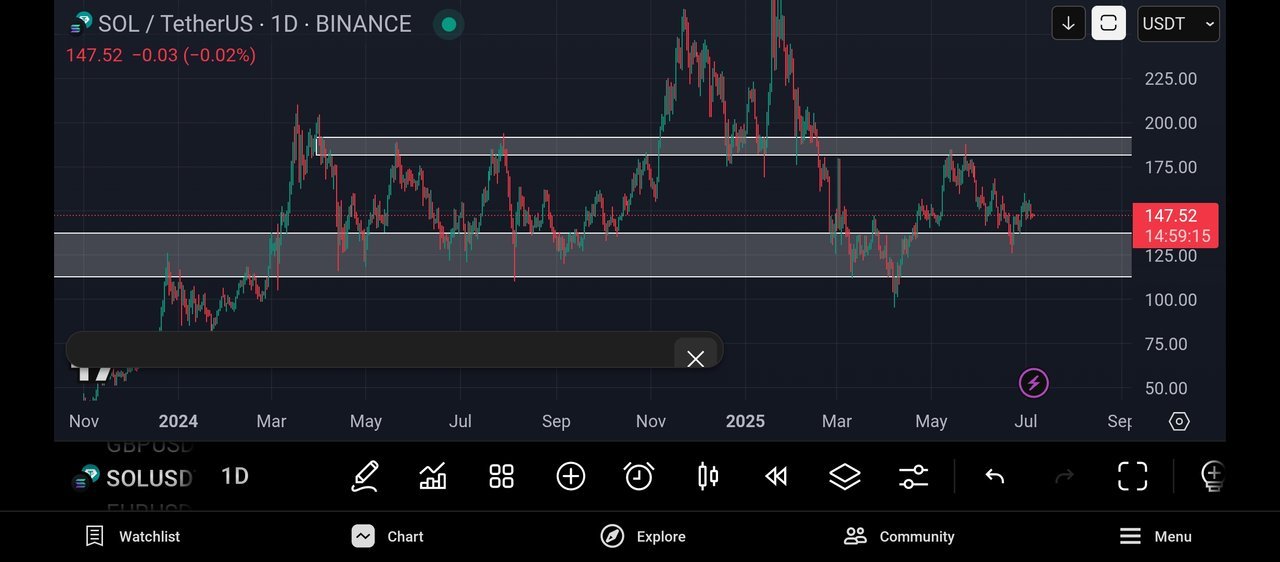
Task: Select the upper resistance zone rectangle
Action: tap(724, 146)
